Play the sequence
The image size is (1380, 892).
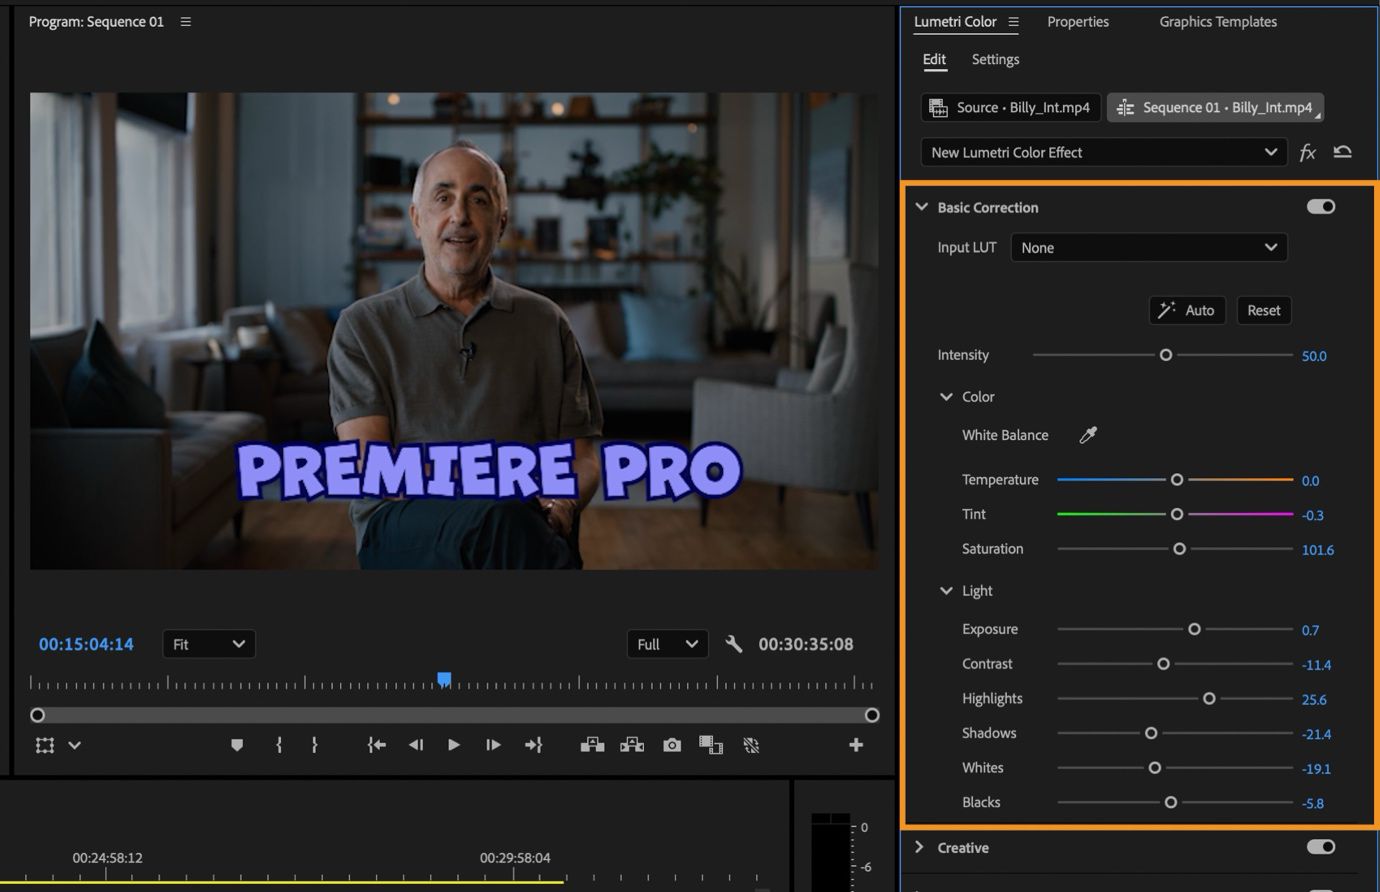[x=454, y=745]
